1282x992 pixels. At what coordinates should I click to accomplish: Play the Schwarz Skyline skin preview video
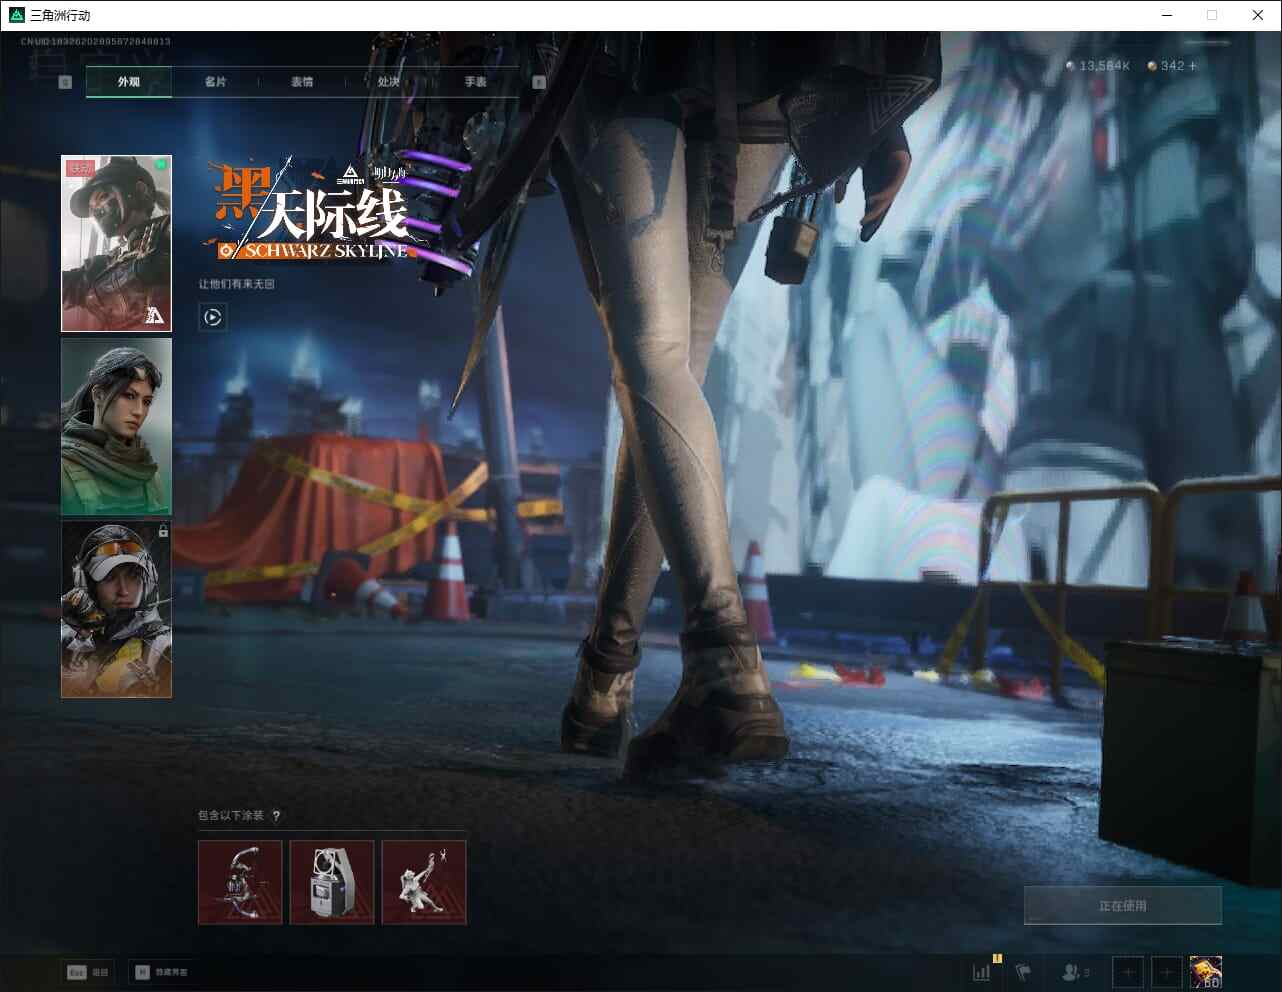tap(212, 317)
